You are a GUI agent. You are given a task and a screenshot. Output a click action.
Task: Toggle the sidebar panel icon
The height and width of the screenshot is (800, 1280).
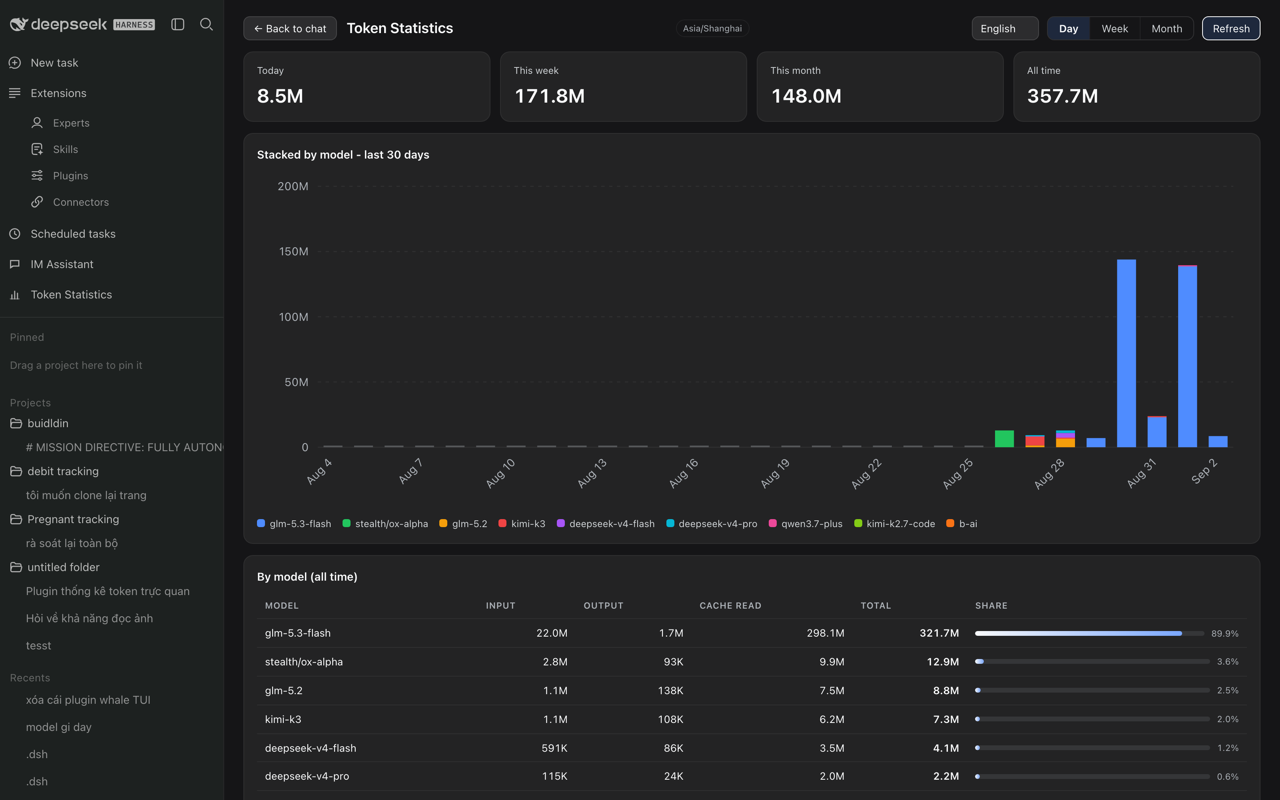[178, 24]
